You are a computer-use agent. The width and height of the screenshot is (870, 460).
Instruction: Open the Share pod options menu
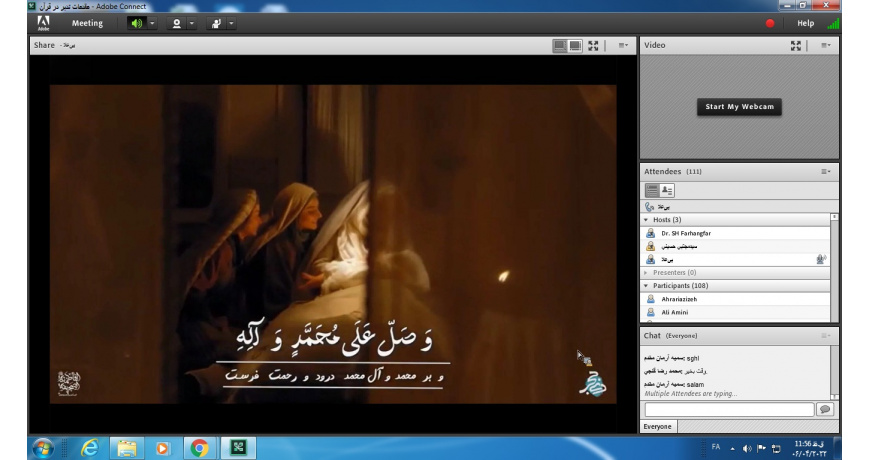click(623, 46)
